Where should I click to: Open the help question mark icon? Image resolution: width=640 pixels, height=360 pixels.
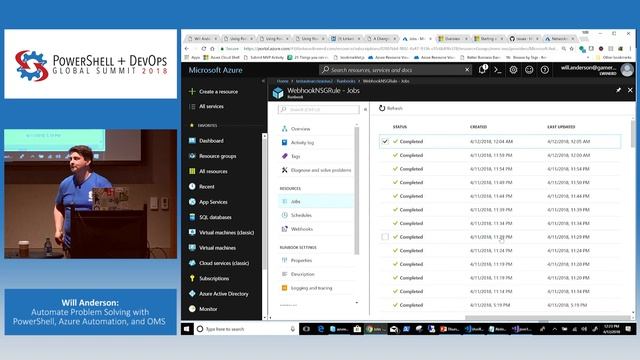tap(544, 70)
